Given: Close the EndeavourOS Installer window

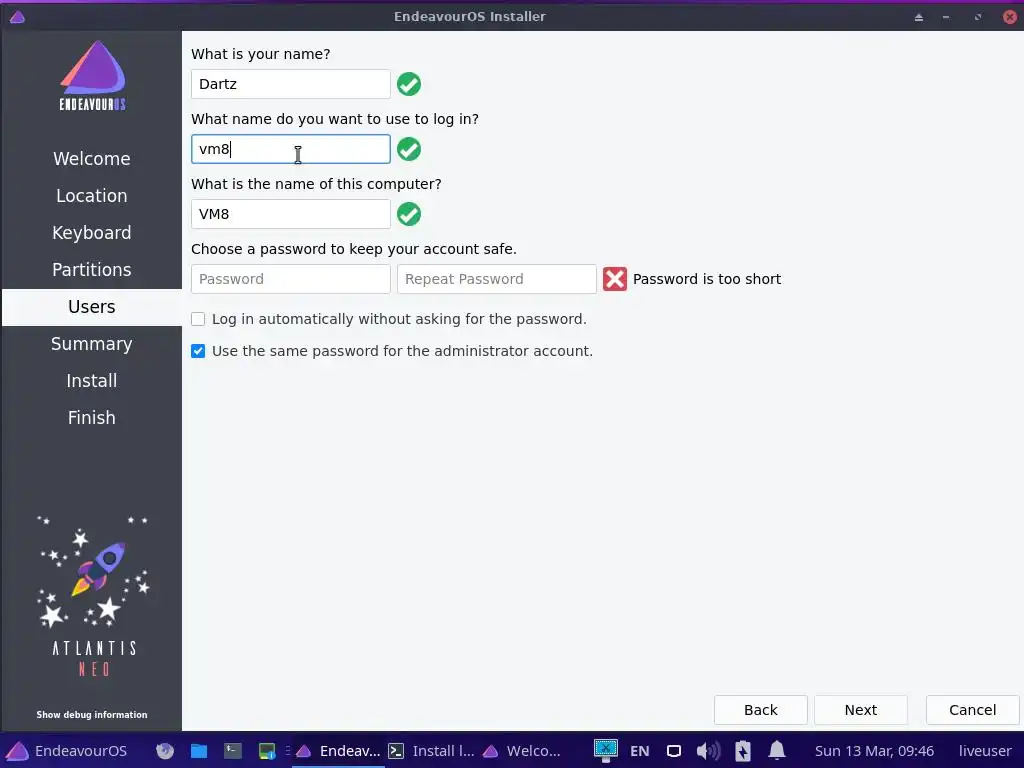Looking at the screenshot, I should coord(1010,17).
